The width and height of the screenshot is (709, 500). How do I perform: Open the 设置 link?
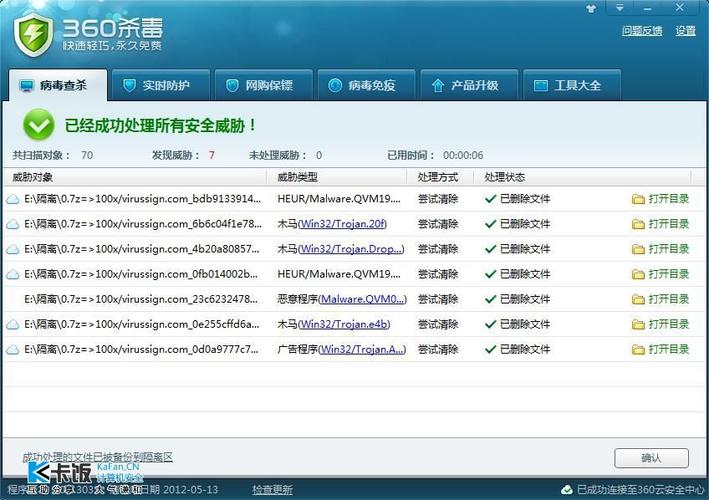(685, 31)
